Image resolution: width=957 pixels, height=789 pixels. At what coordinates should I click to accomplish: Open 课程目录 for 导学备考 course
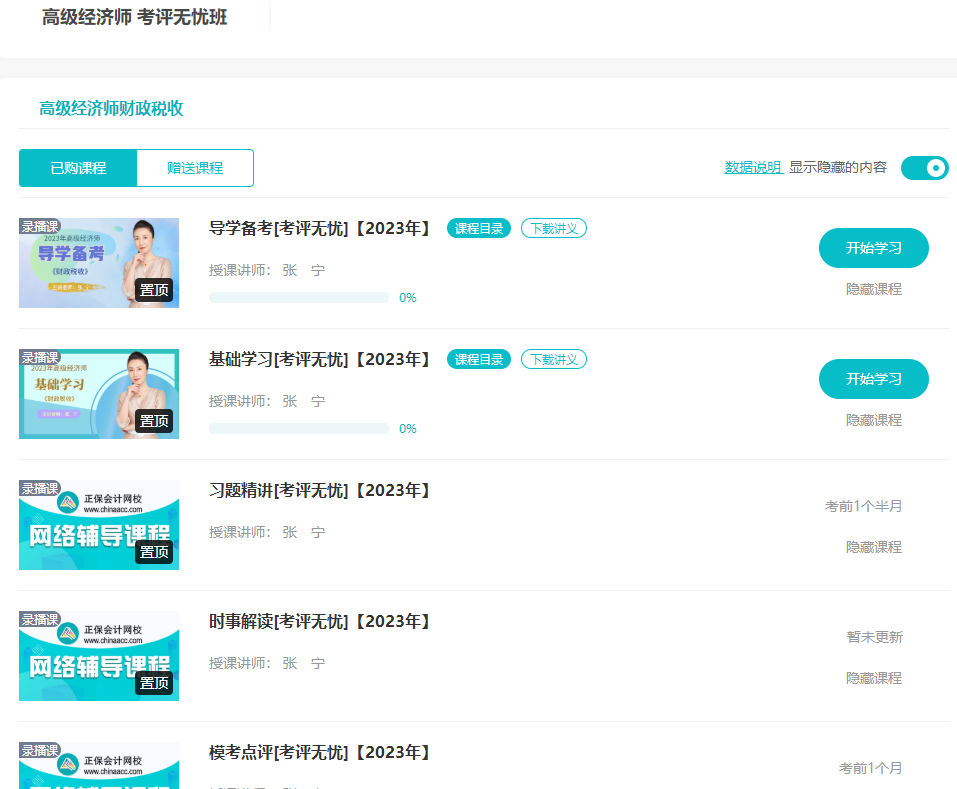coord(479,228)
